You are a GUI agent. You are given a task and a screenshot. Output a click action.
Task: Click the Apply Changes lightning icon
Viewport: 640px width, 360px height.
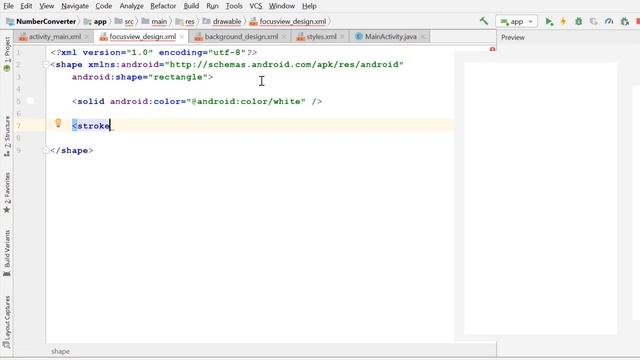pos(563,22)
